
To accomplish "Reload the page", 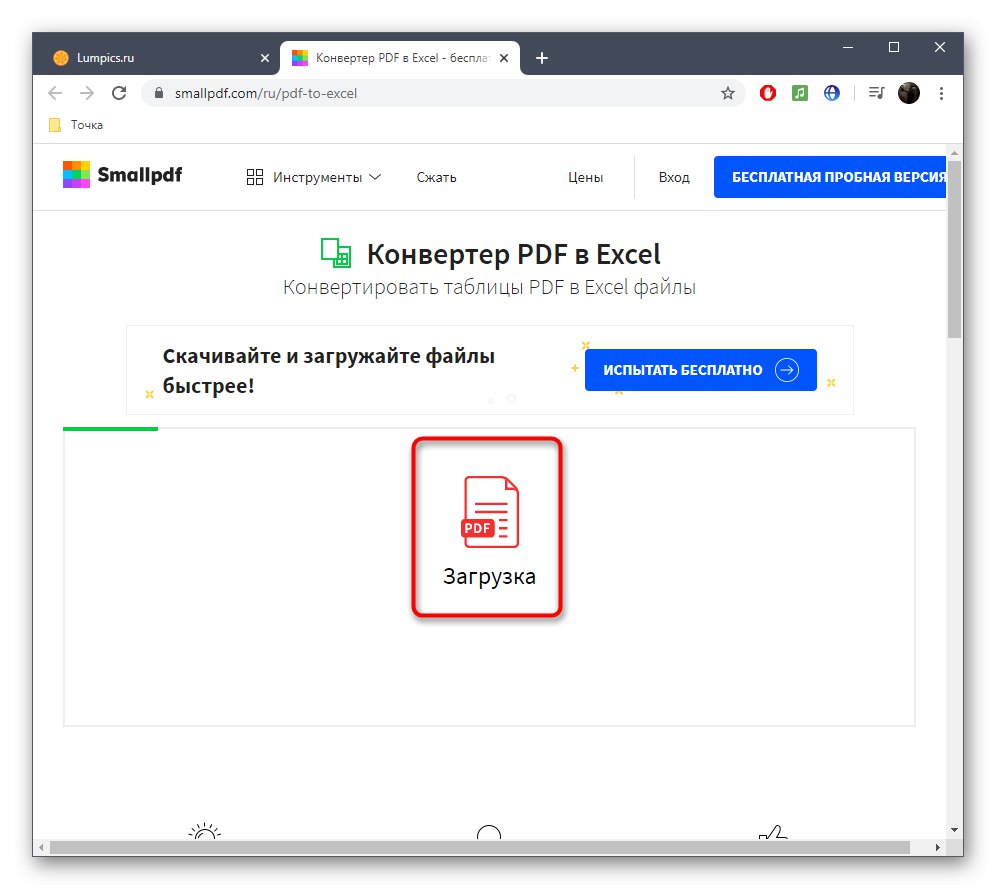I will click(119, 92).
